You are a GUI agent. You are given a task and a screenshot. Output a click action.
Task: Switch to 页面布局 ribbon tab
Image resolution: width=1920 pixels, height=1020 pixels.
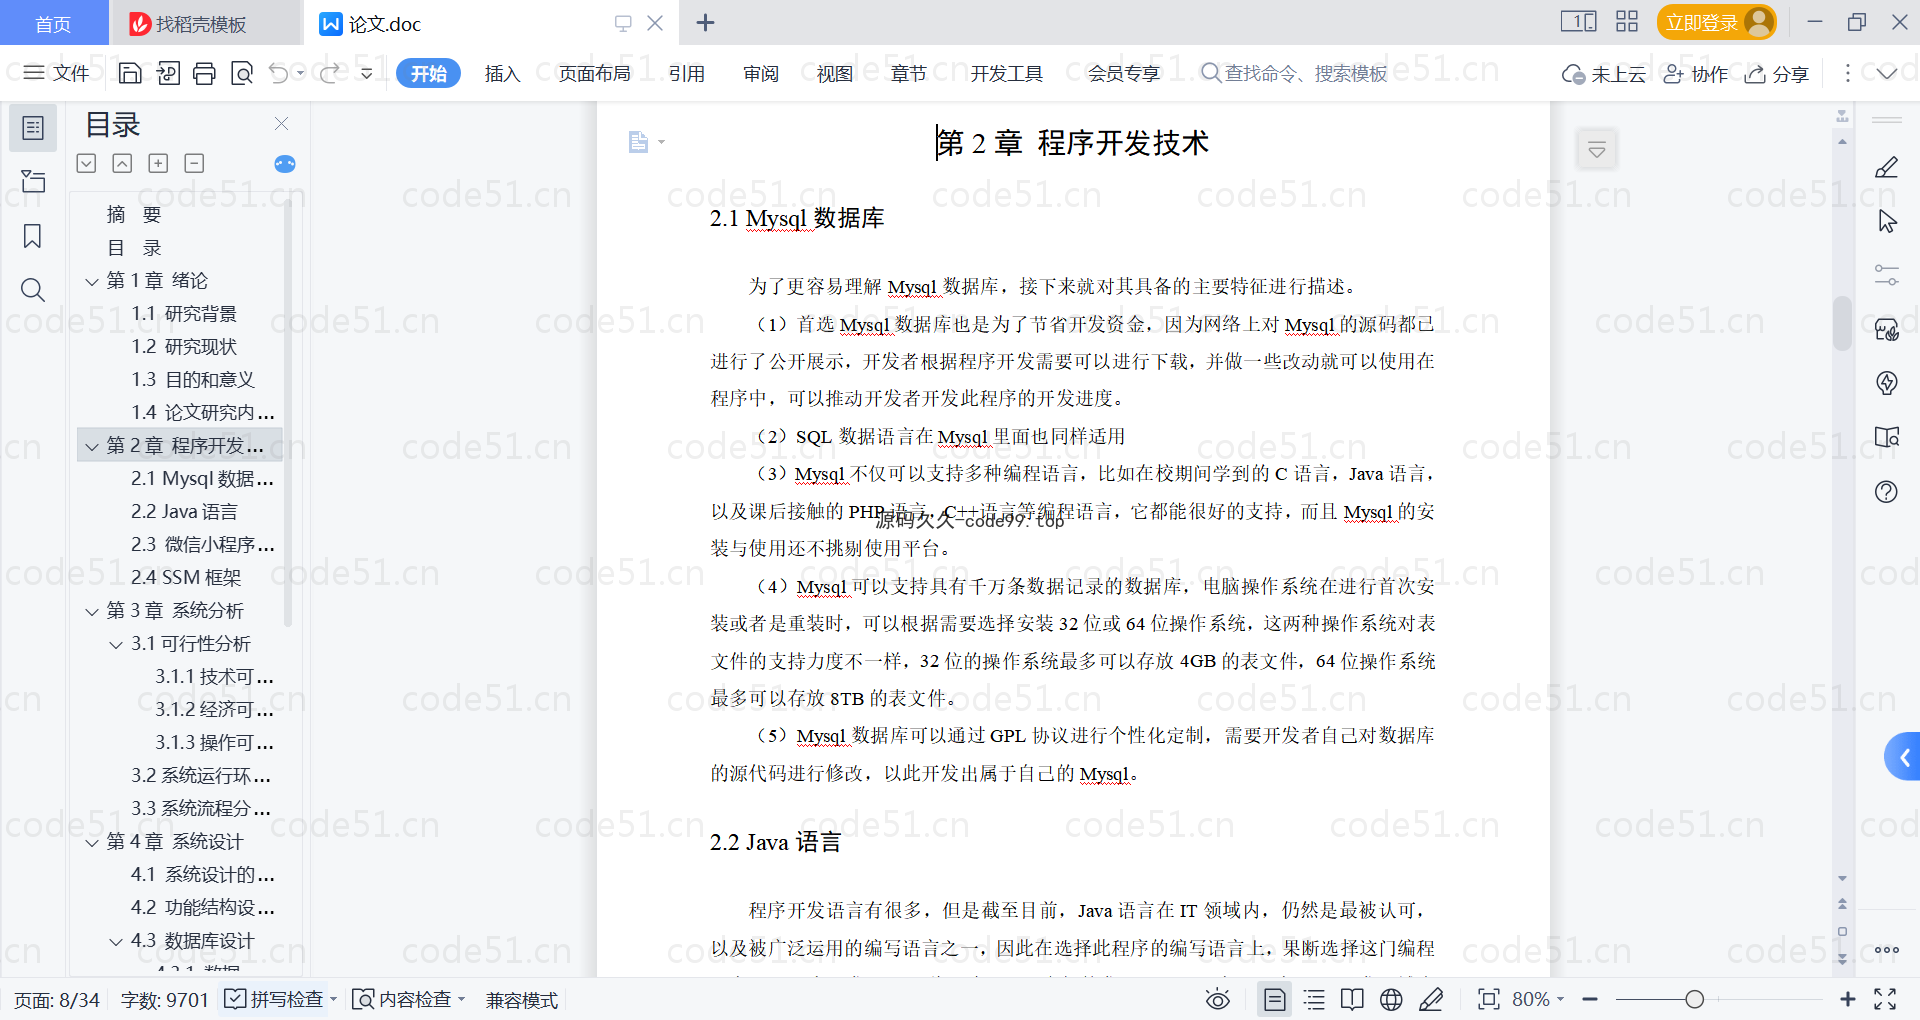coord(594,74)
